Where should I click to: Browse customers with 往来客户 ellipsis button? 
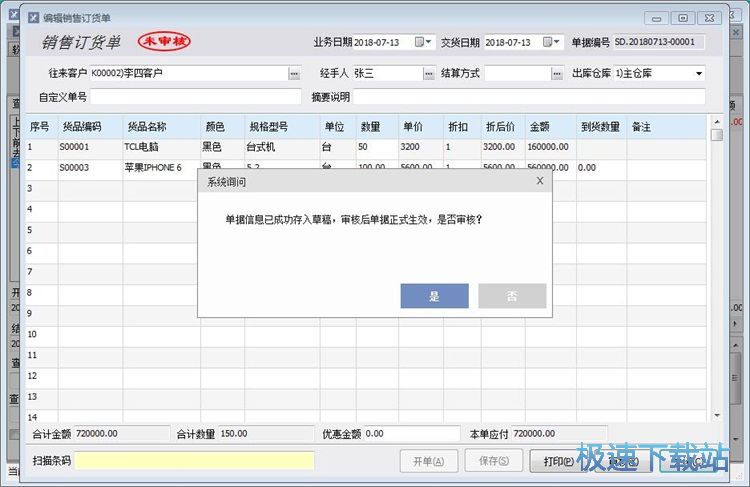coord(295,74)
